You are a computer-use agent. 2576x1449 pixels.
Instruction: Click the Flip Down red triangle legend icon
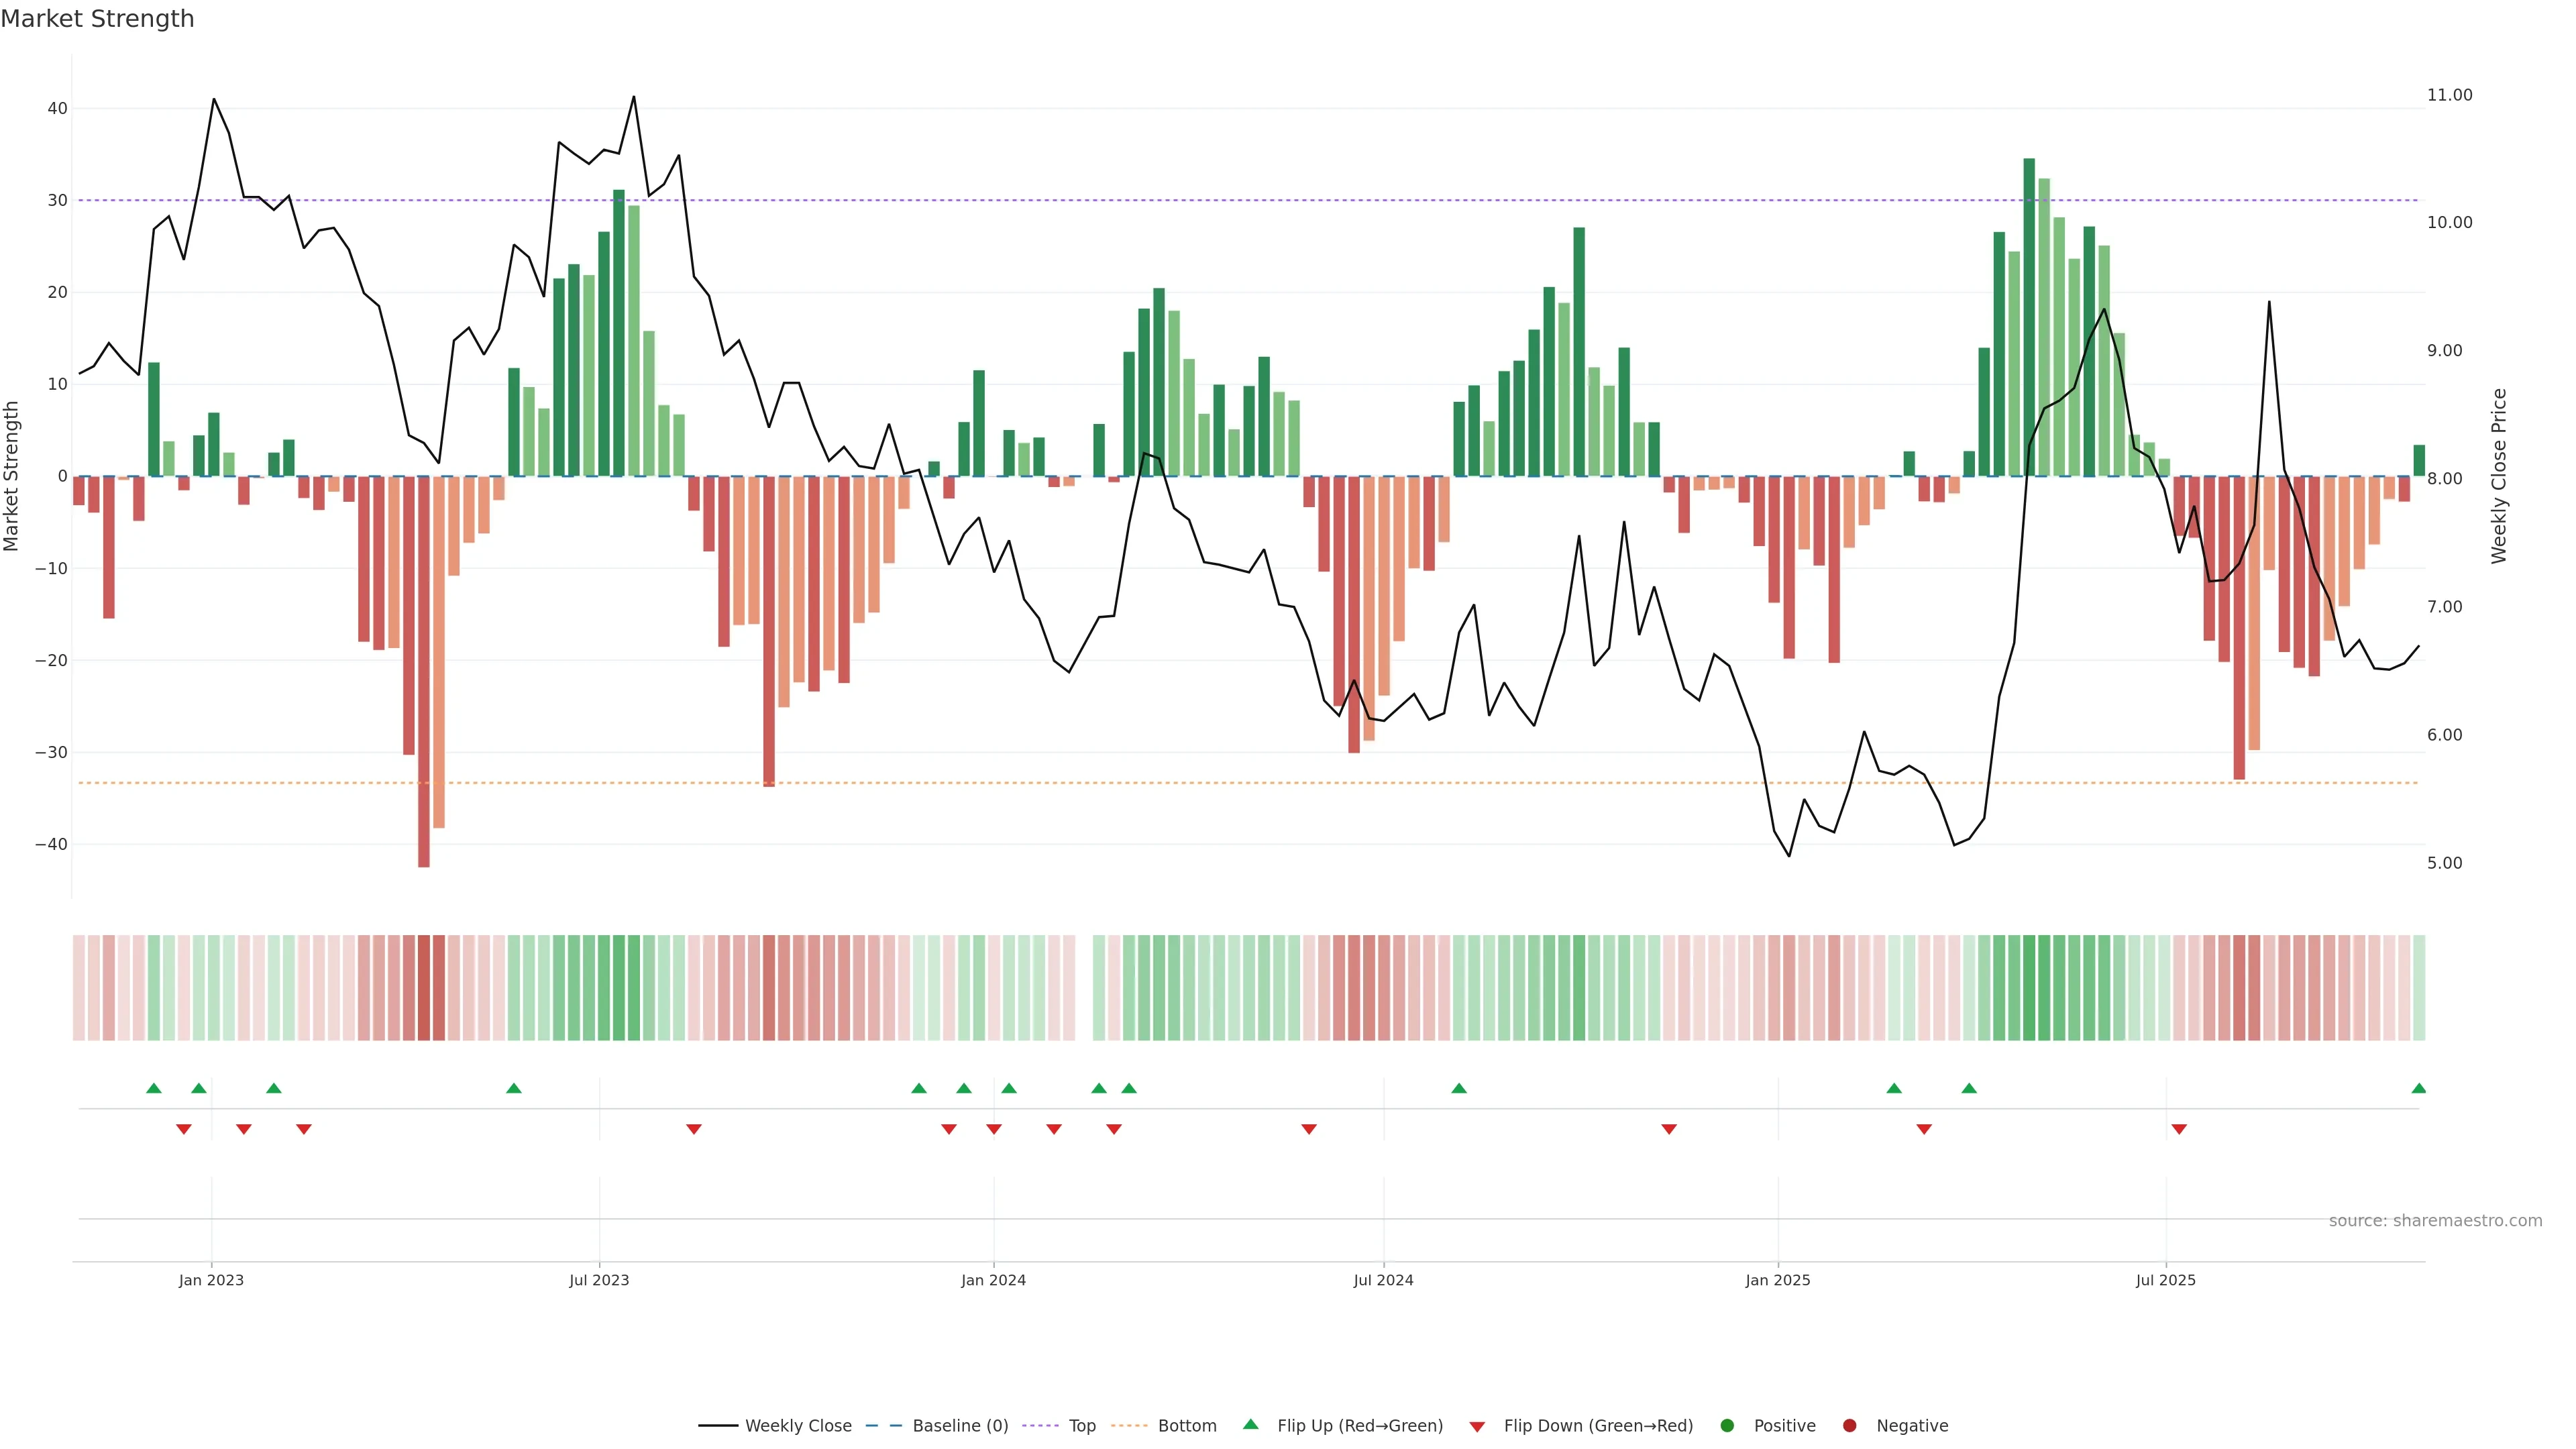1477,1426
